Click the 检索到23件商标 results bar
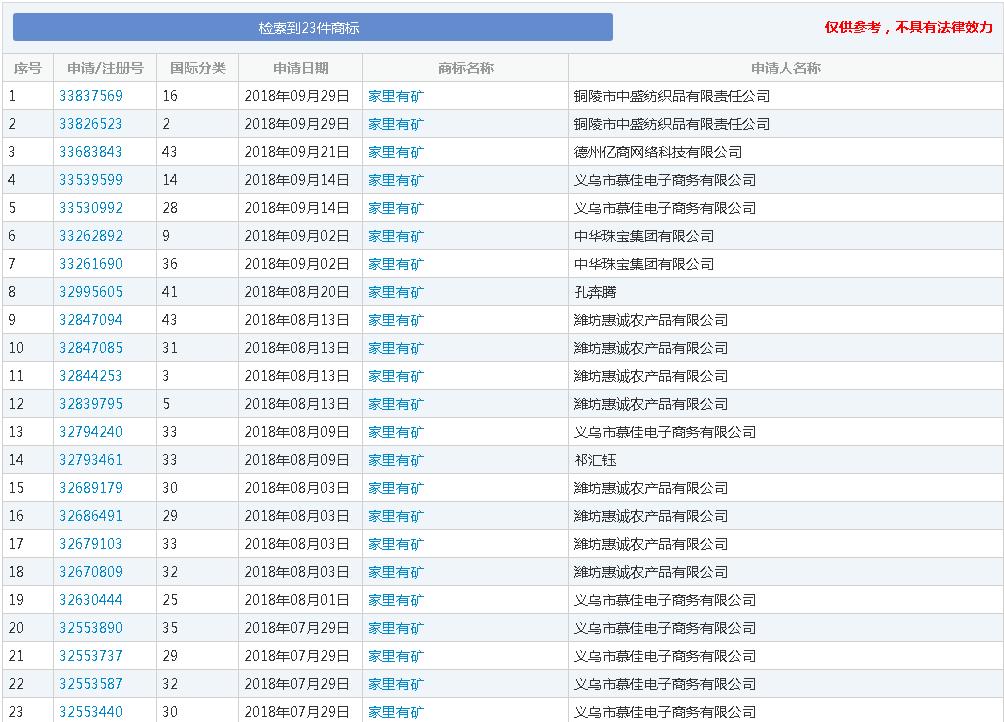 [312, 28]
